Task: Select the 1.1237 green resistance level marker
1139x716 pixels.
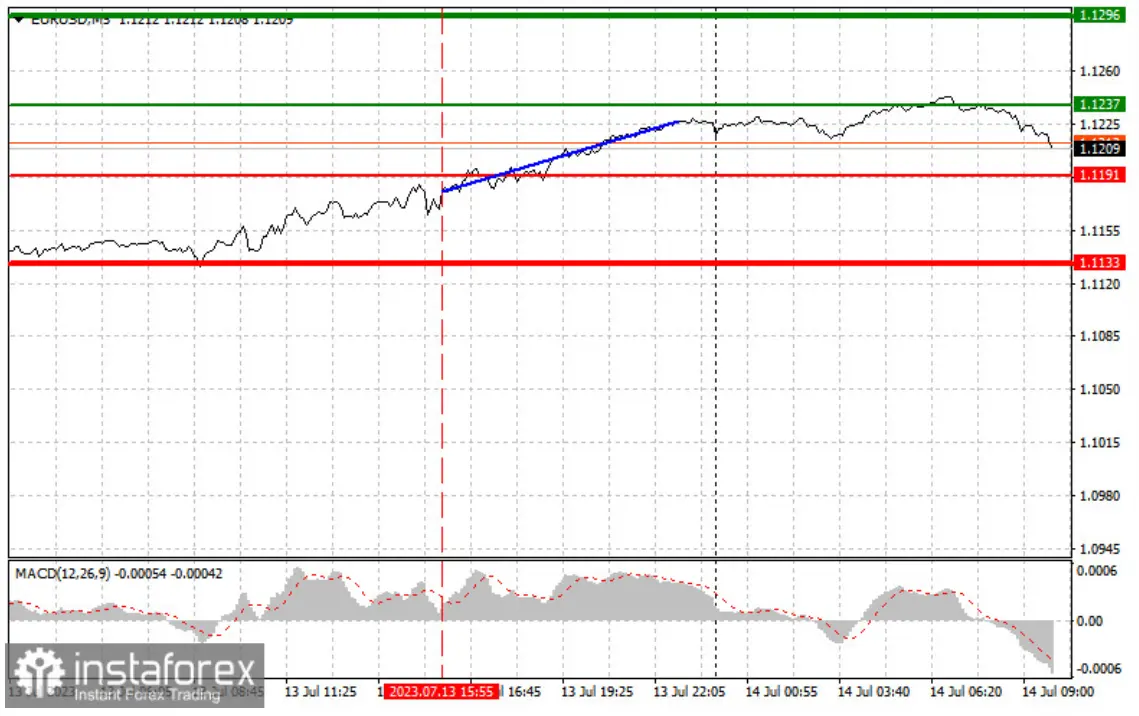Action: (1100, 103)
